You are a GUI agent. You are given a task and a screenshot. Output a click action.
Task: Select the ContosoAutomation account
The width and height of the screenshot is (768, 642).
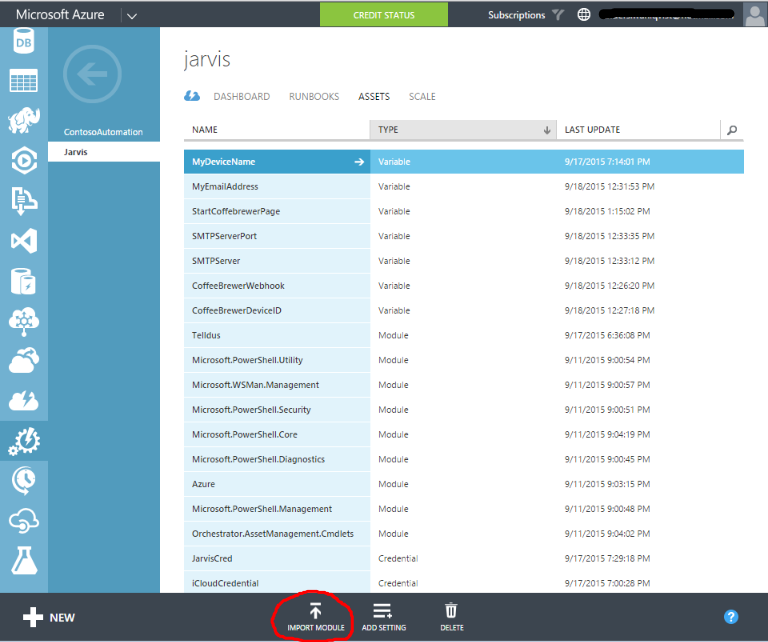pyautogui.click(x=103, y=132)
